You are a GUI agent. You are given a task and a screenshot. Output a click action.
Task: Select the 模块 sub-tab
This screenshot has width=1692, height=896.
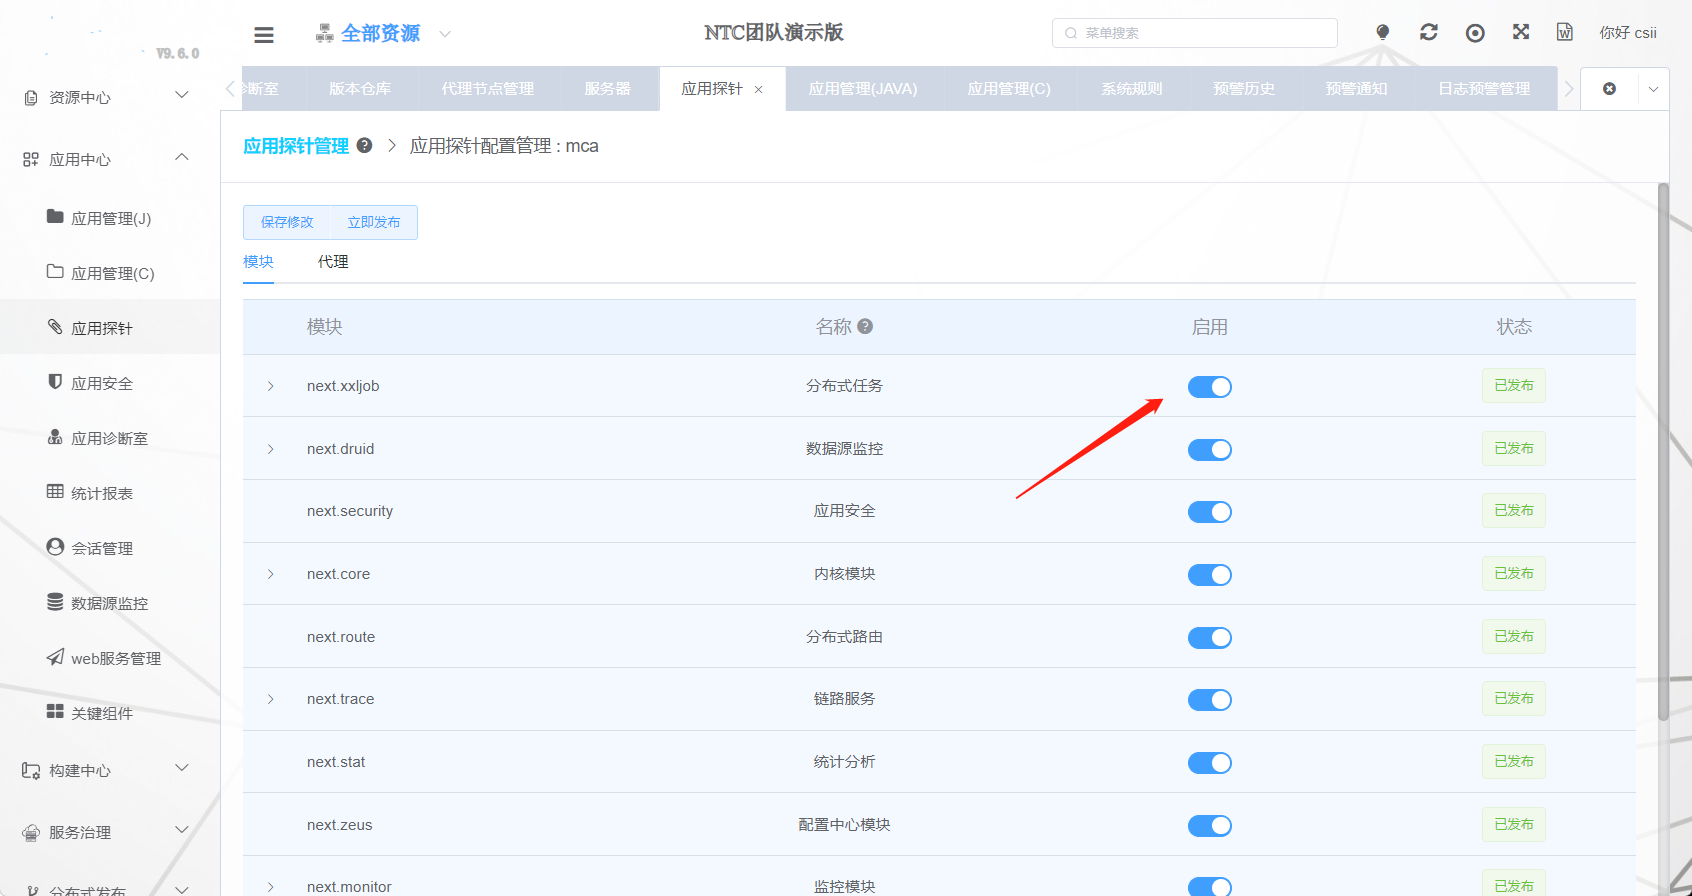point(258,262)
